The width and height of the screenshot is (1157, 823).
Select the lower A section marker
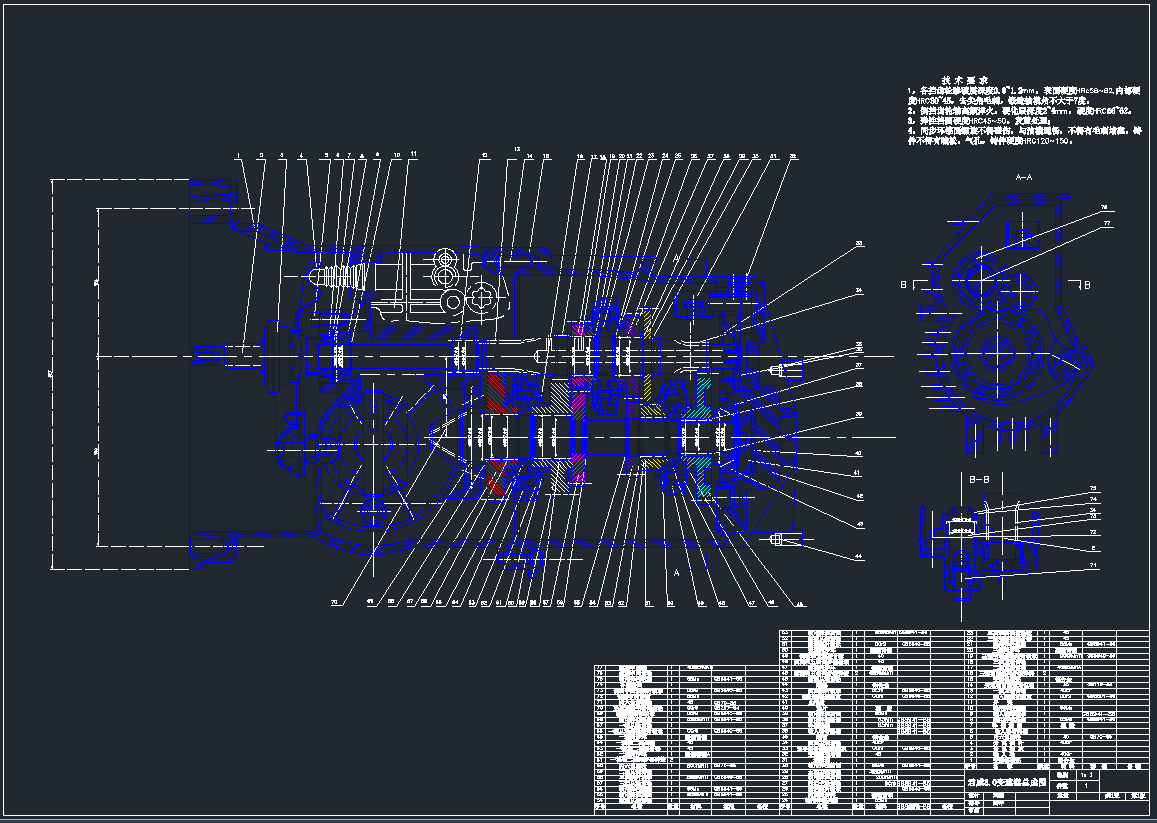677,573
